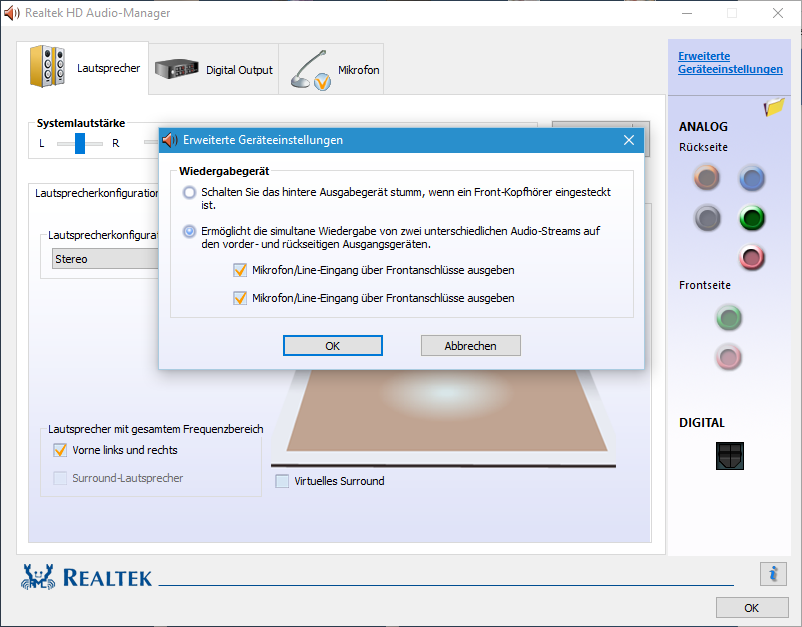This screenshot has width=802, height=627.
Task: Click the Systemlautstärke label
Action: point(81,123)
